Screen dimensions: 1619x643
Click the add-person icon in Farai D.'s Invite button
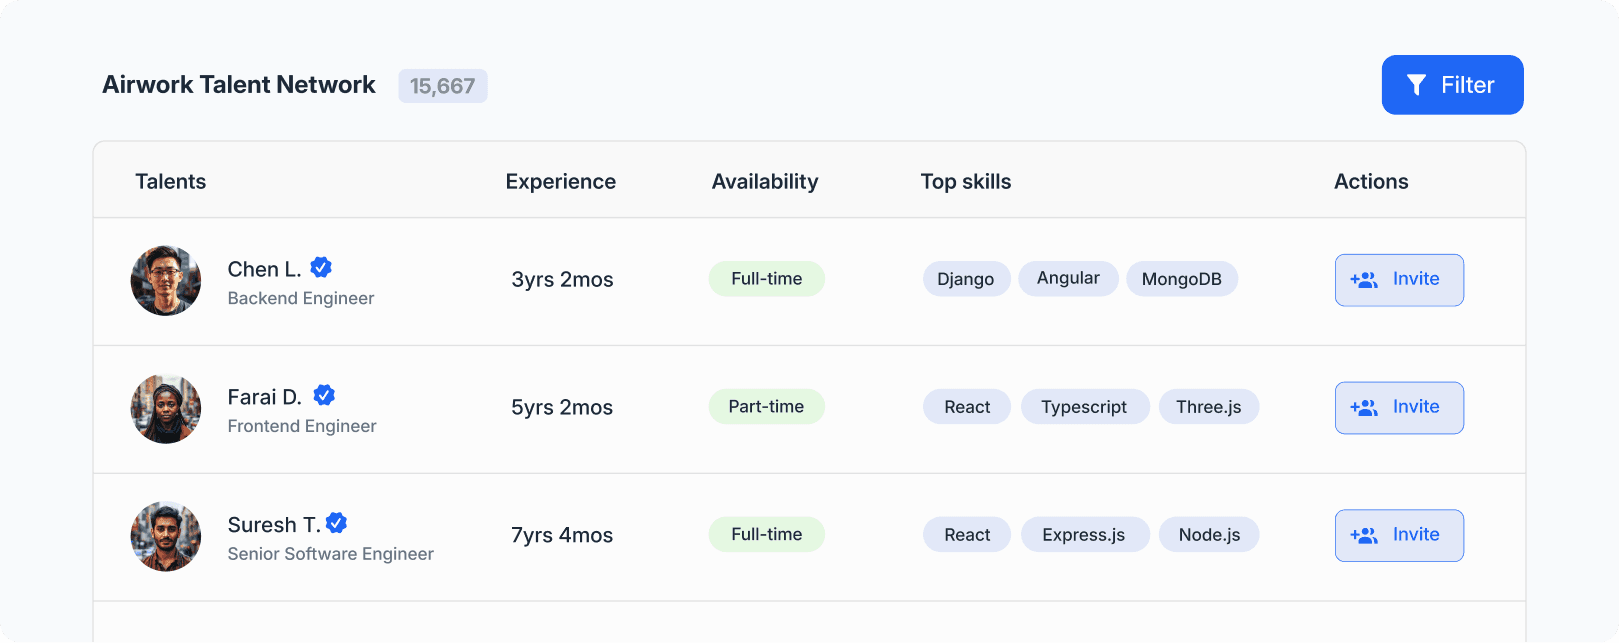[x=1364, y=408]
